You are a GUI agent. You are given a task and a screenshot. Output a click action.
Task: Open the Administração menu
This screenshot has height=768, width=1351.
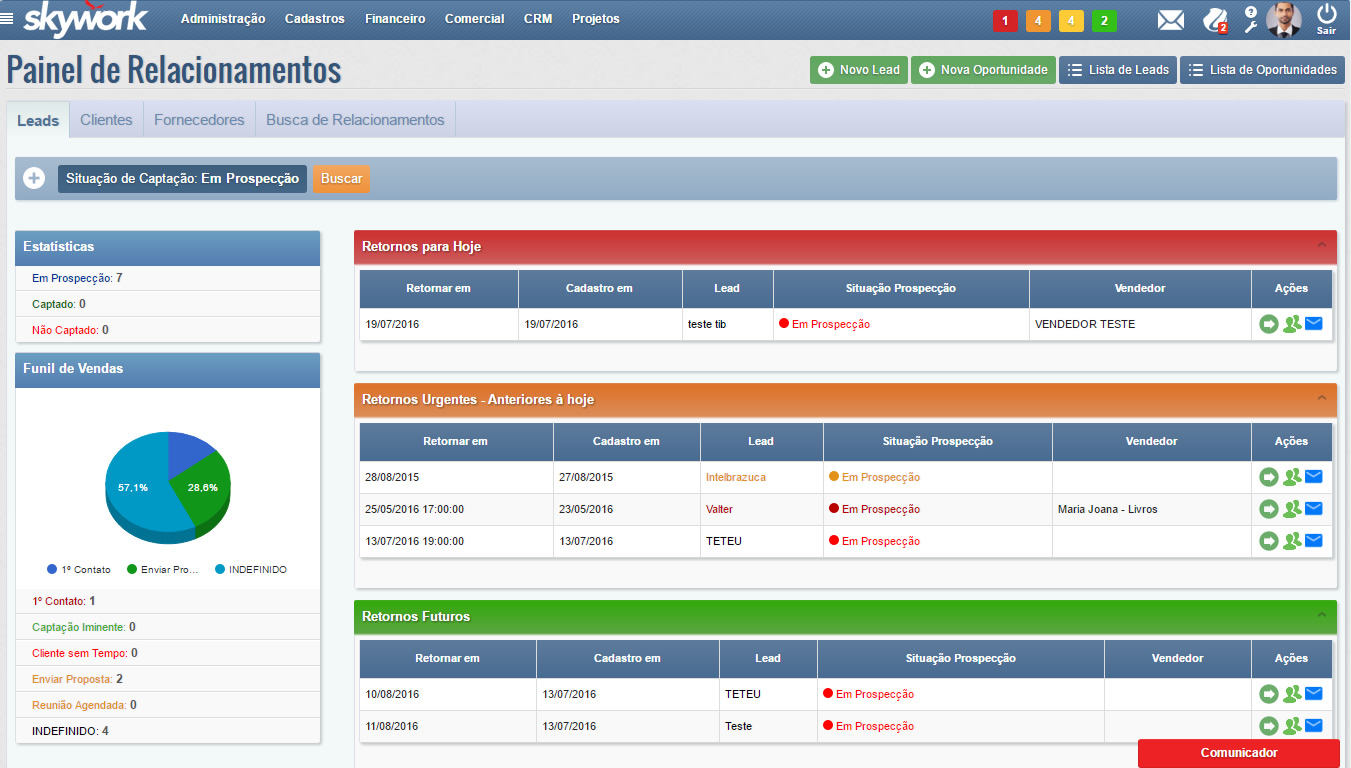pyautogui.click(x=223, y=19)
